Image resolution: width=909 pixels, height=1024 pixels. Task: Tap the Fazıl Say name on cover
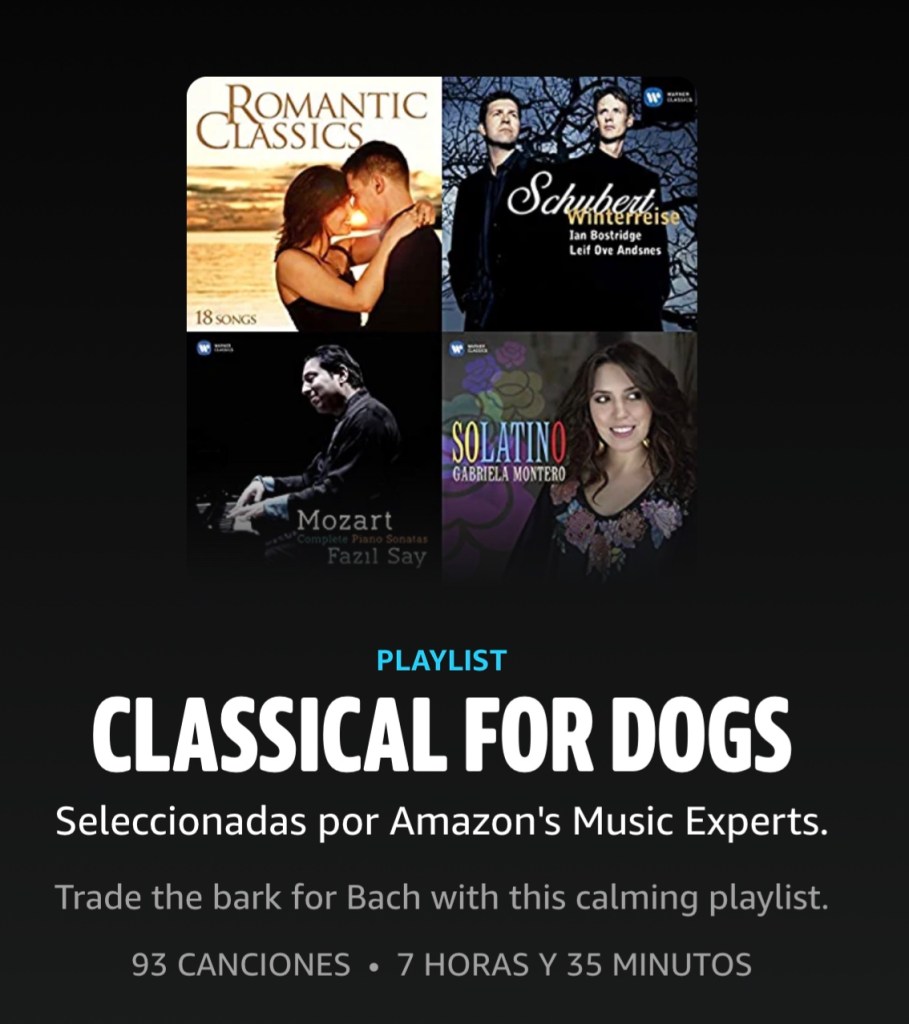click(x=377, y=556)
